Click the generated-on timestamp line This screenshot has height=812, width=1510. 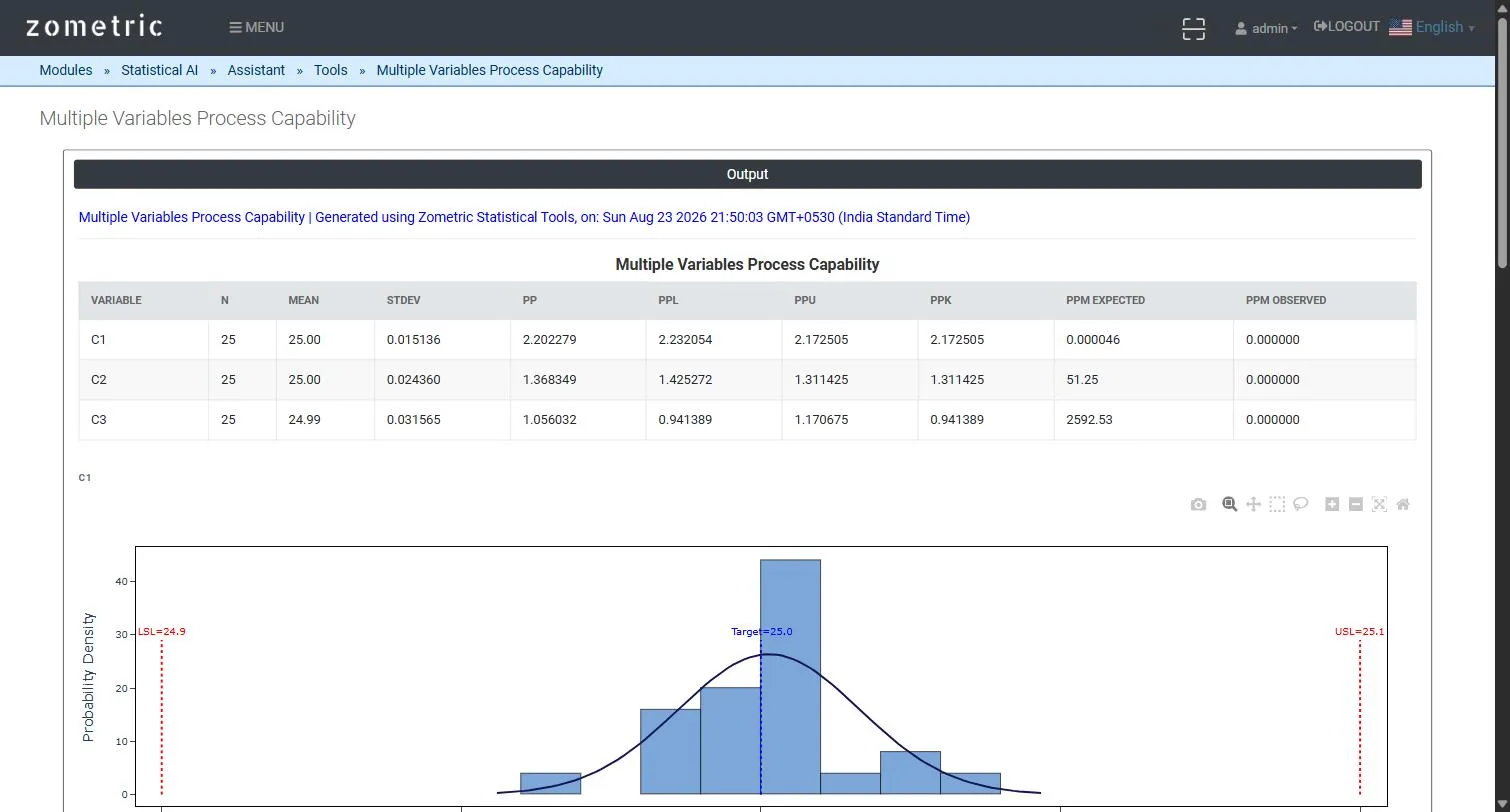pyautogui.click(x=524, y=217)
